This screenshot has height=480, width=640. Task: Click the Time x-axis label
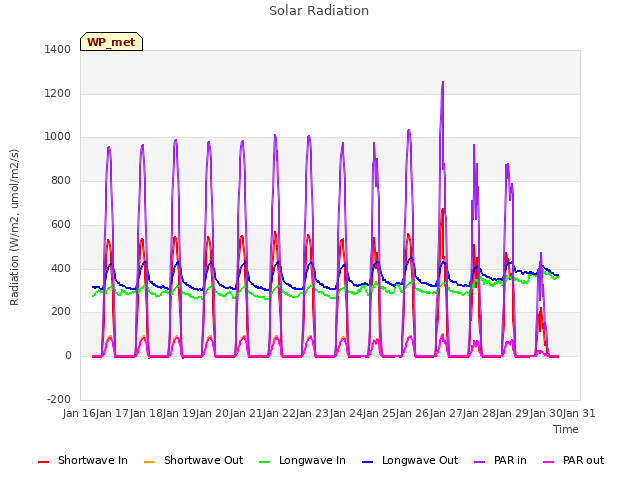click(x=566, y=429)
